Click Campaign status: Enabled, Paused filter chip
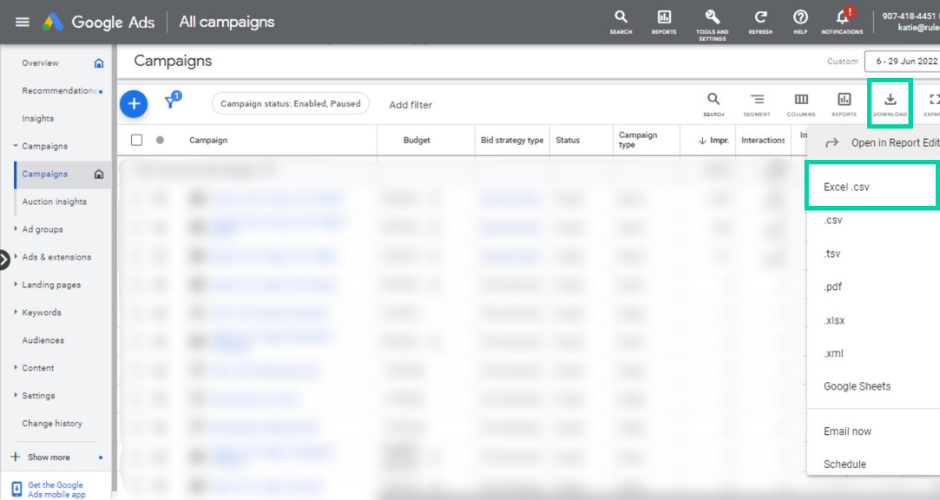This screenshot has height=500, width=940. click(291, 104)
